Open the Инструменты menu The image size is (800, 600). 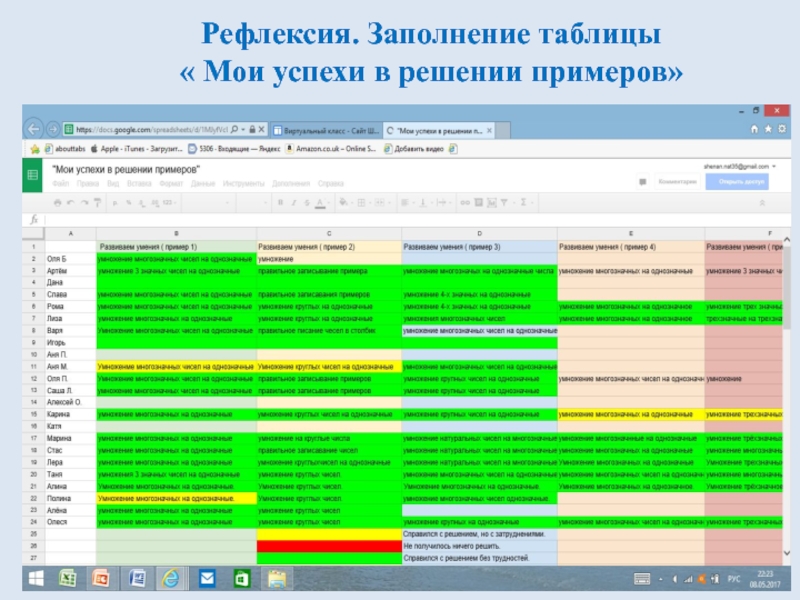point(243,183)
